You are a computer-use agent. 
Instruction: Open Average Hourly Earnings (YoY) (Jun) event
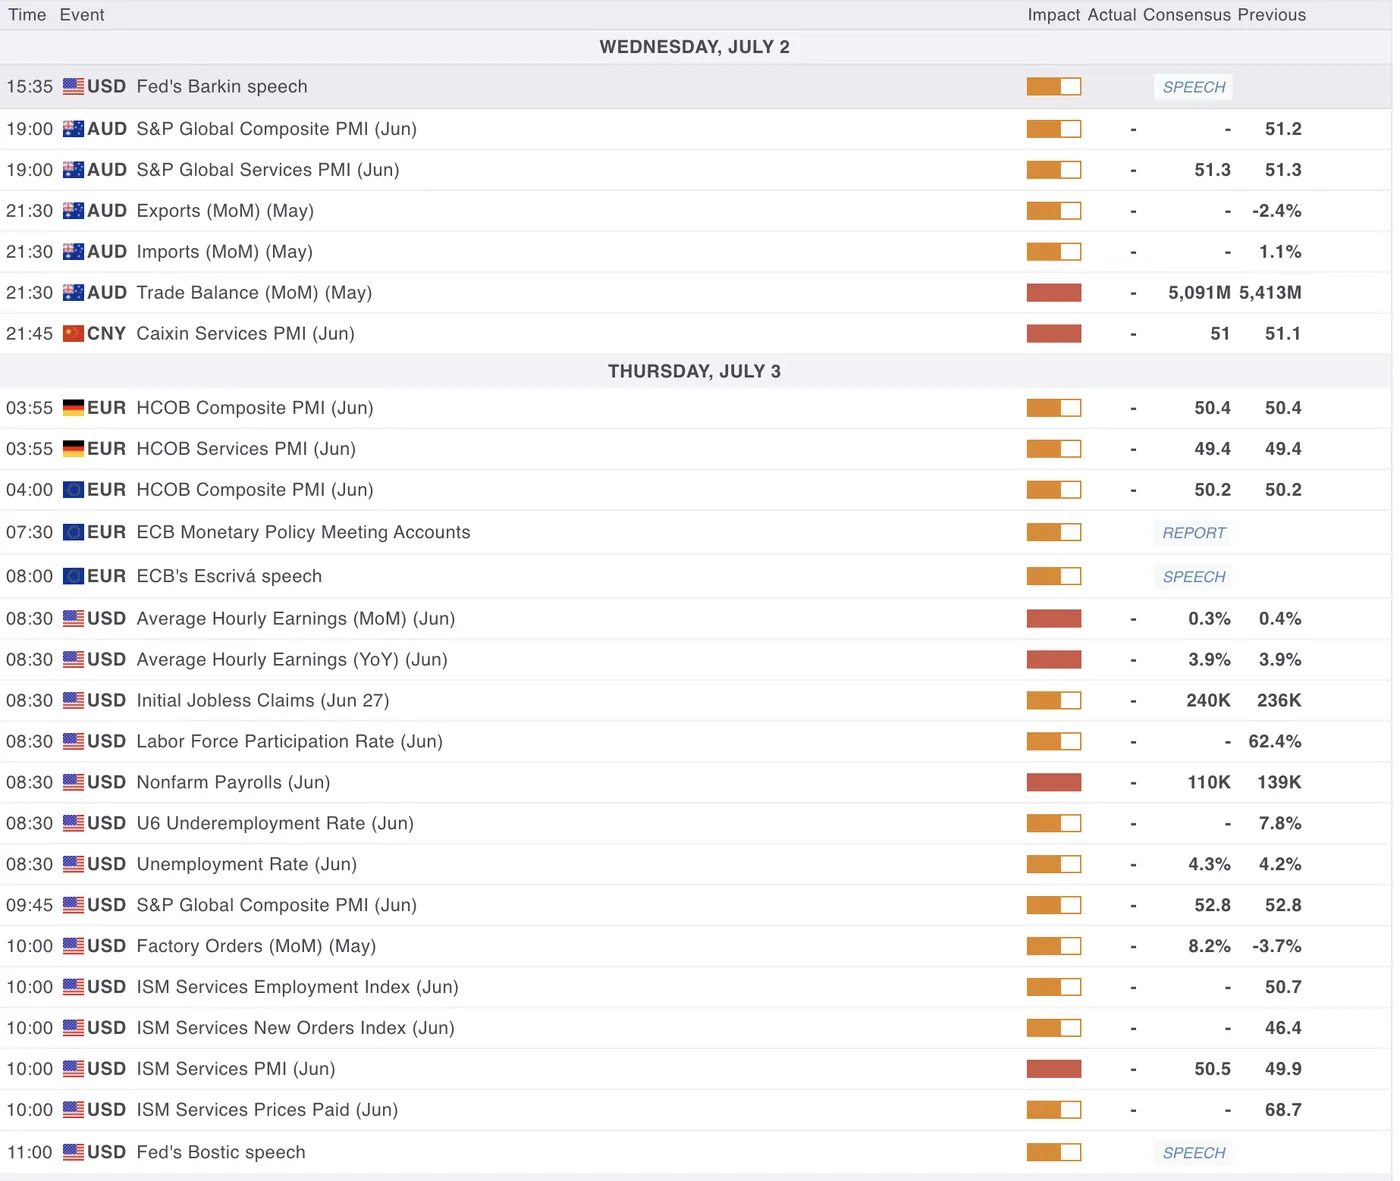coord(292,660)
